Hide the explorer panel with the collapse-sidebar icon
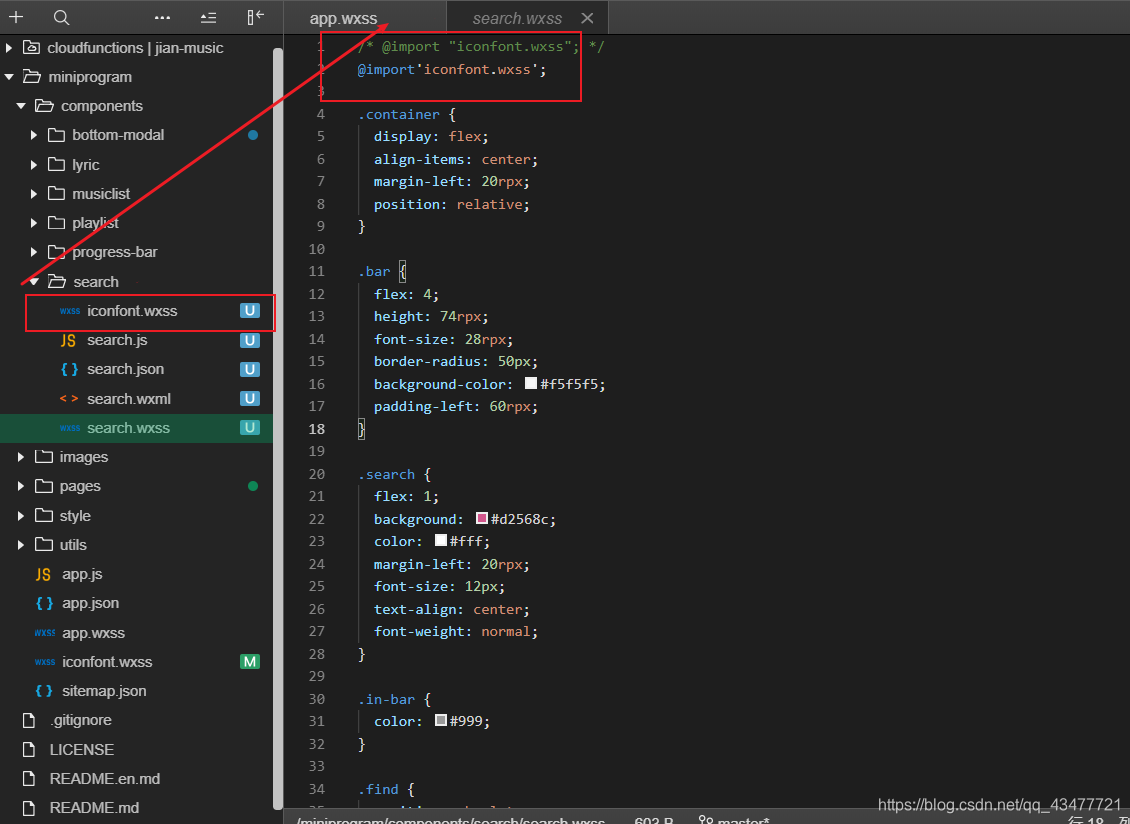The width and height of the screenshot is (1130, 824). point(255,17)
